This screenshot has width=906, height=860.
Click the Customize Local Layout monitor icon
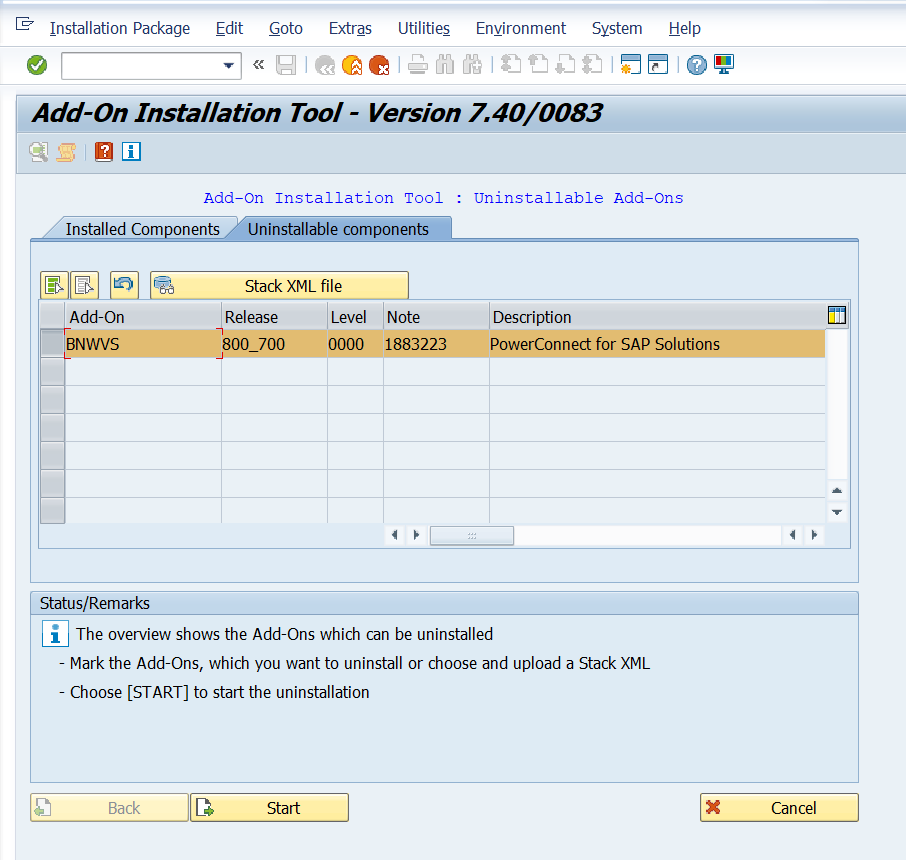(724, 65)
